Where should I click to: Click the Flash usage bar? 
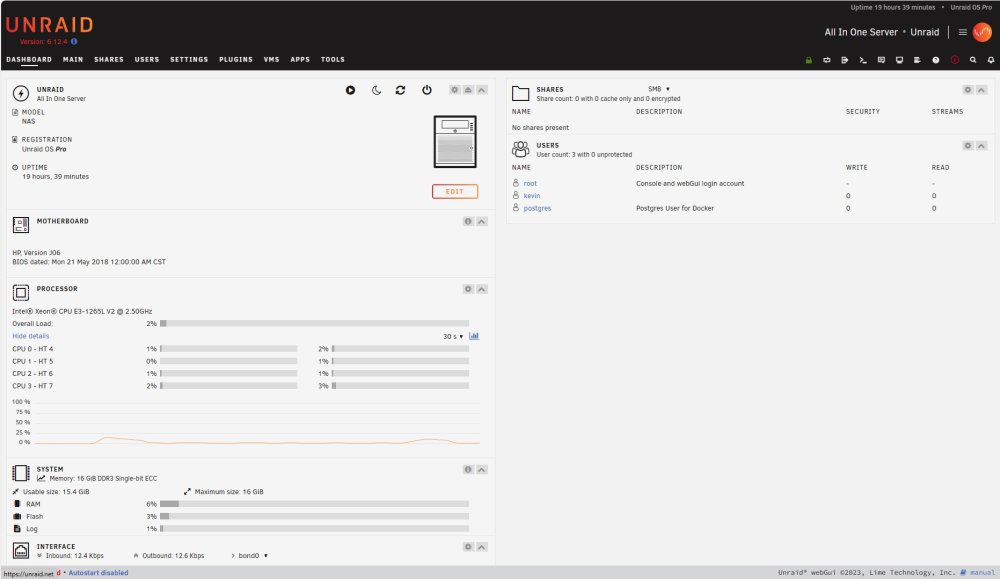pos(314,517)
